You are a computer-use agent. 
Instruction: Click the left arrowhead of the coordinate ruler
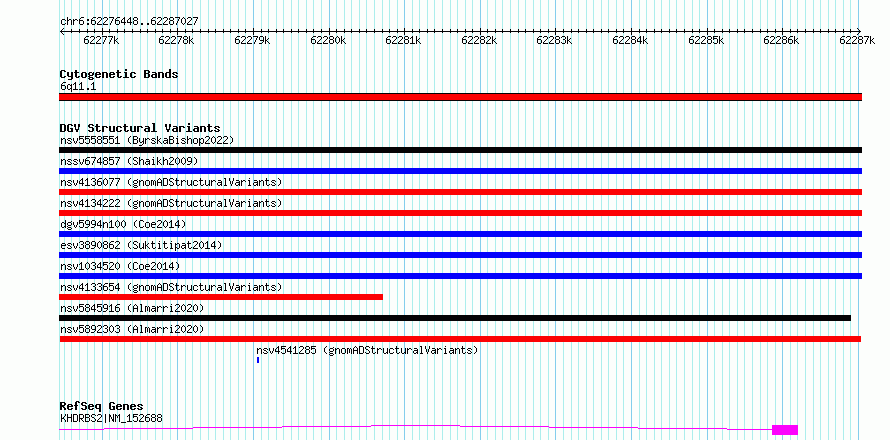tap(62, 31)
